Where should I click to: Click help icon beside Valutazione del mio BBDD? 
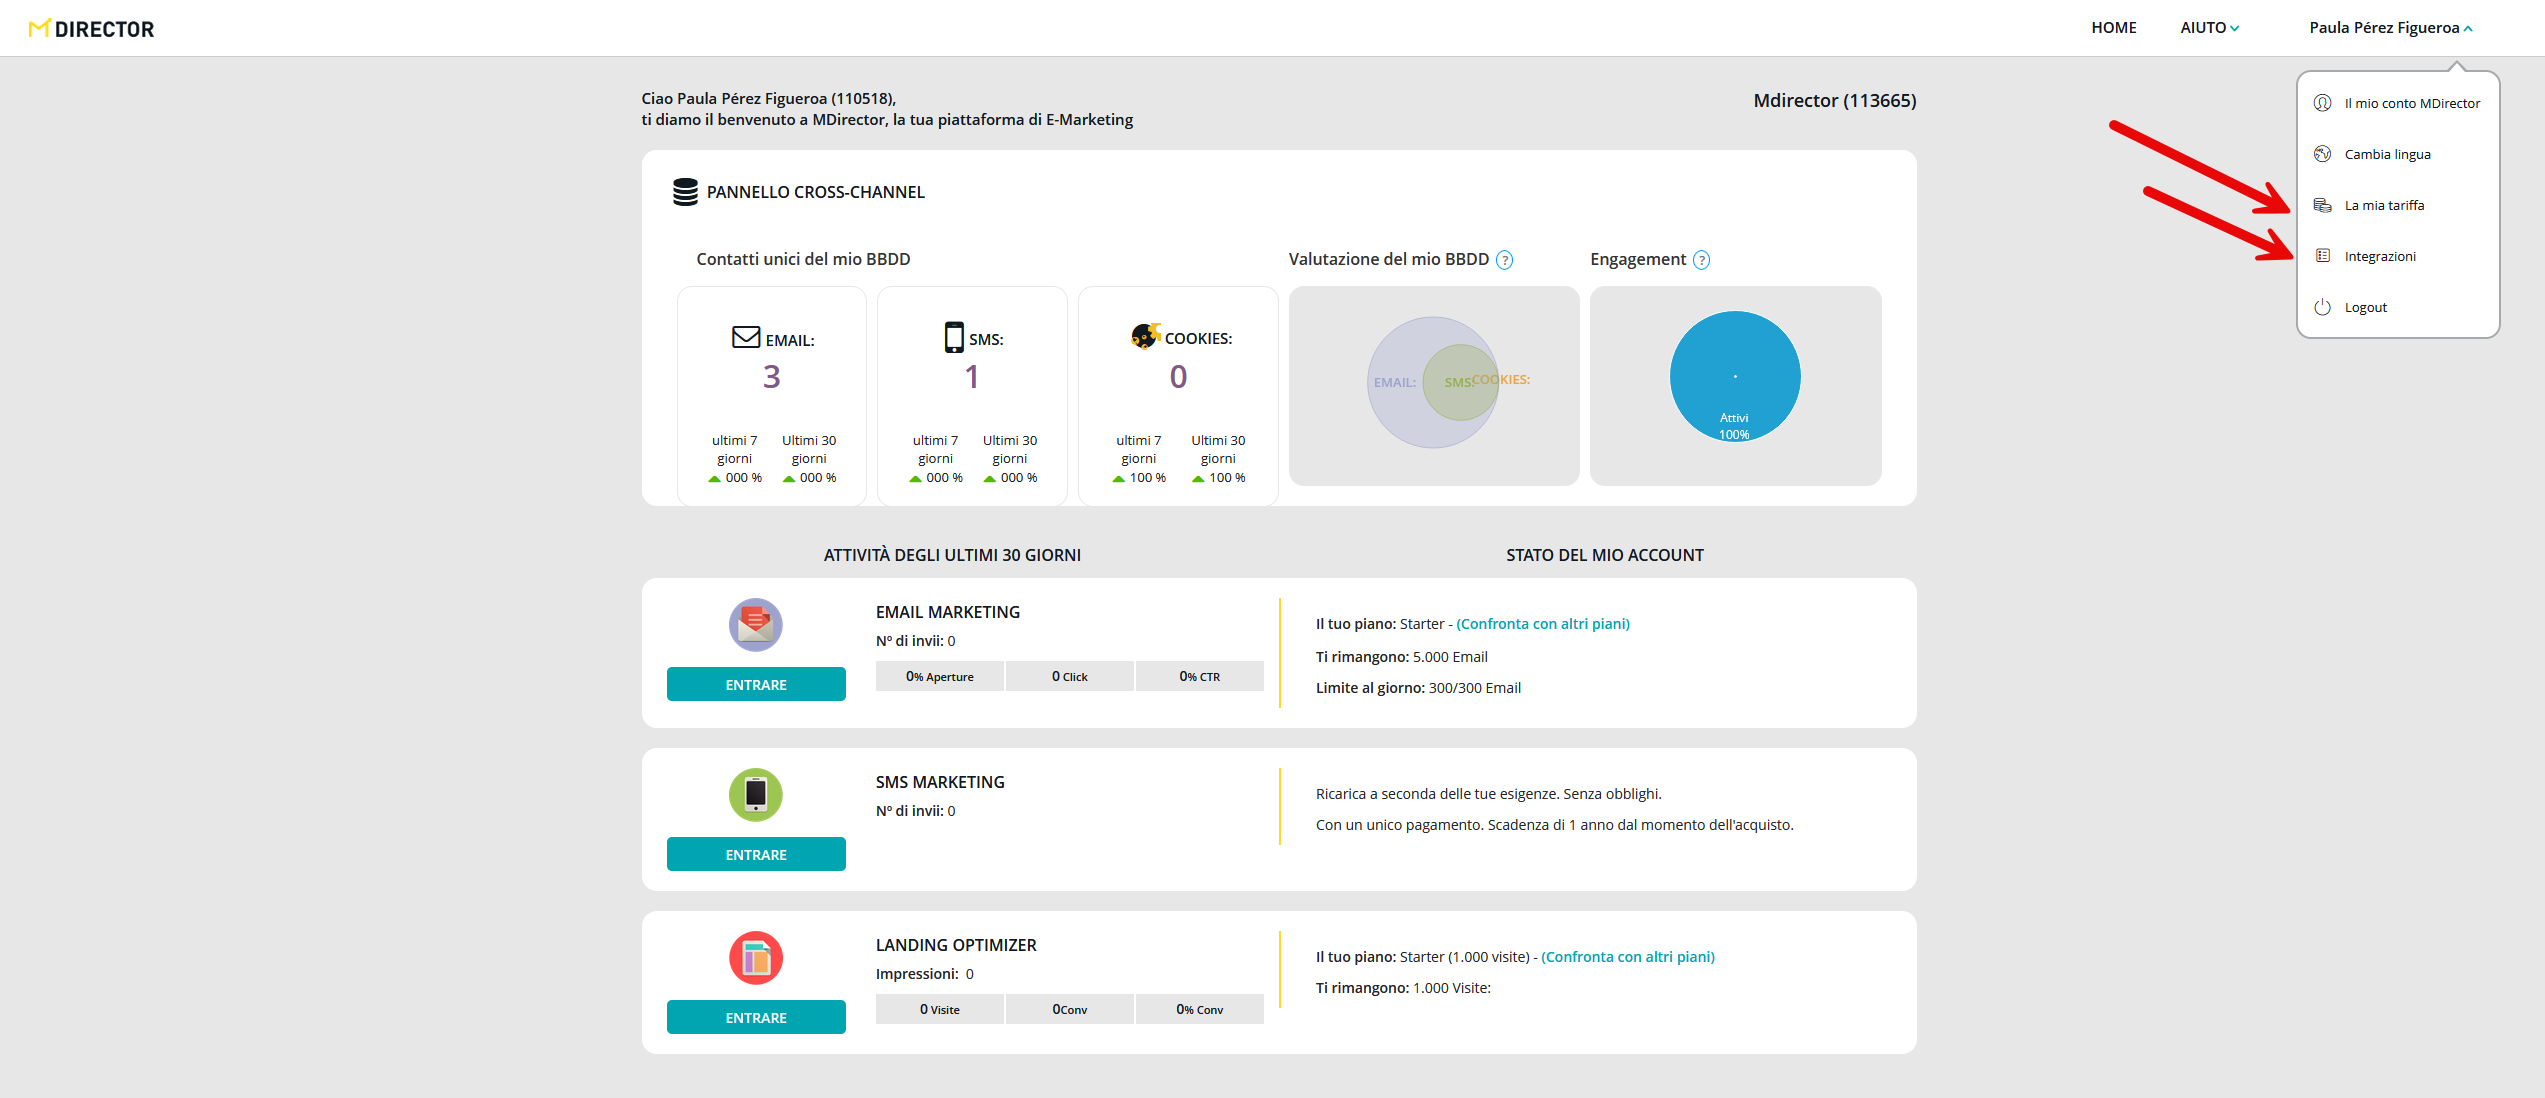point(1504,260)
